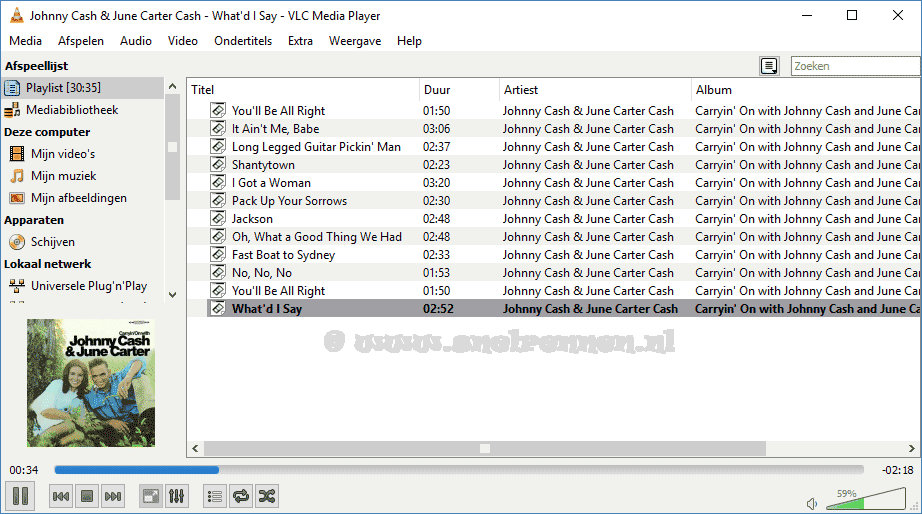
Task: Open the Help menu
Action: point(409,41)
